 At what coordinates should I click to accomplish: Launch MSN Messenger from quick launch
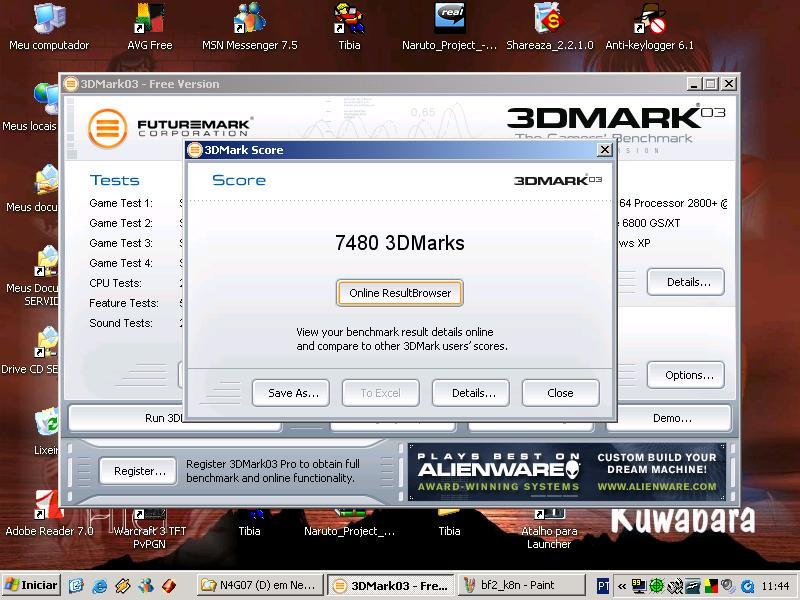tap(146, 585)
